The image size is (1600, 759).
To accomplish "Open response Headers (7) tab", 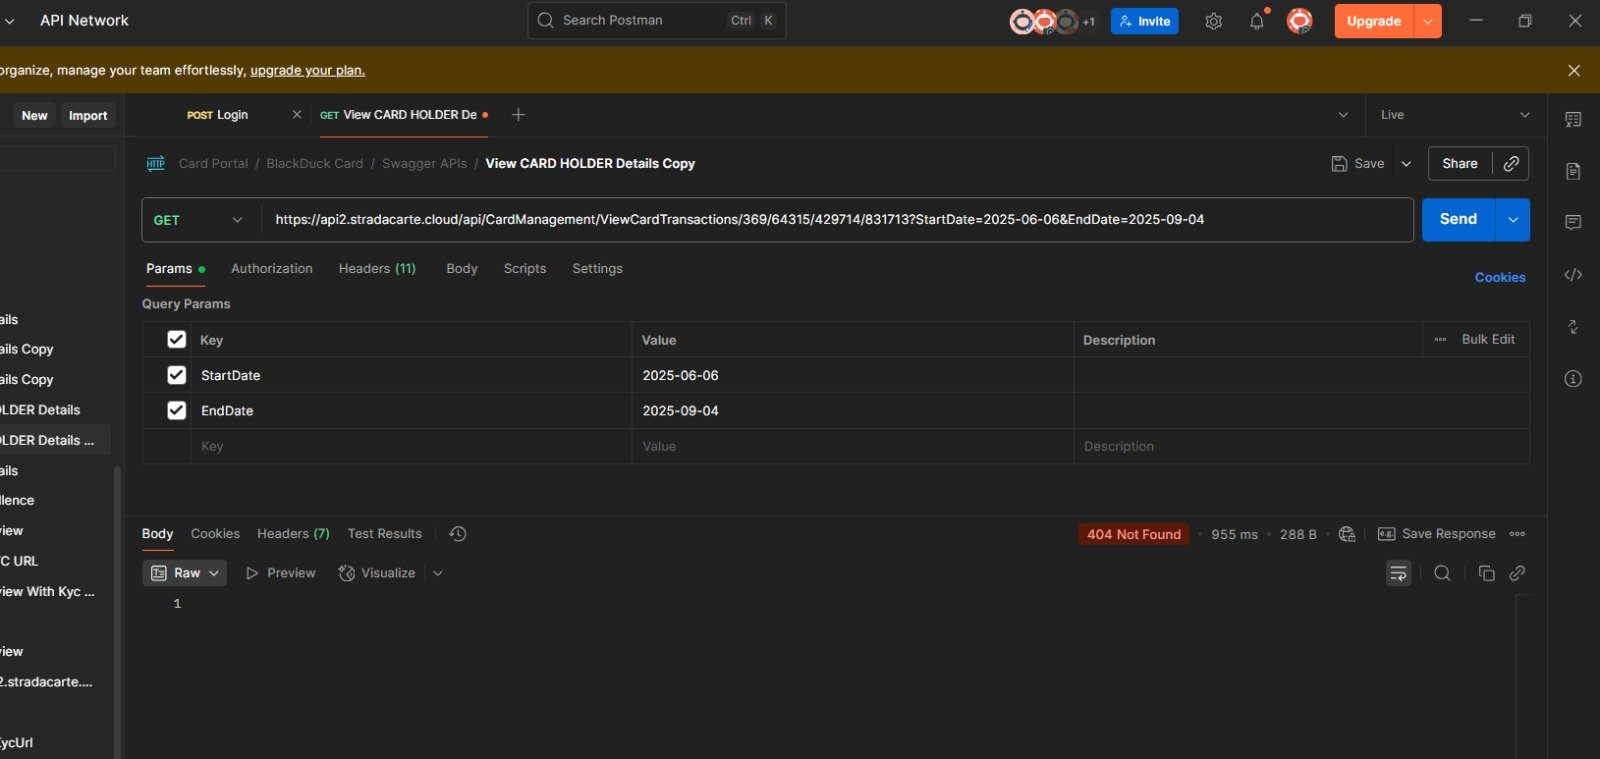I will point(293,534).
